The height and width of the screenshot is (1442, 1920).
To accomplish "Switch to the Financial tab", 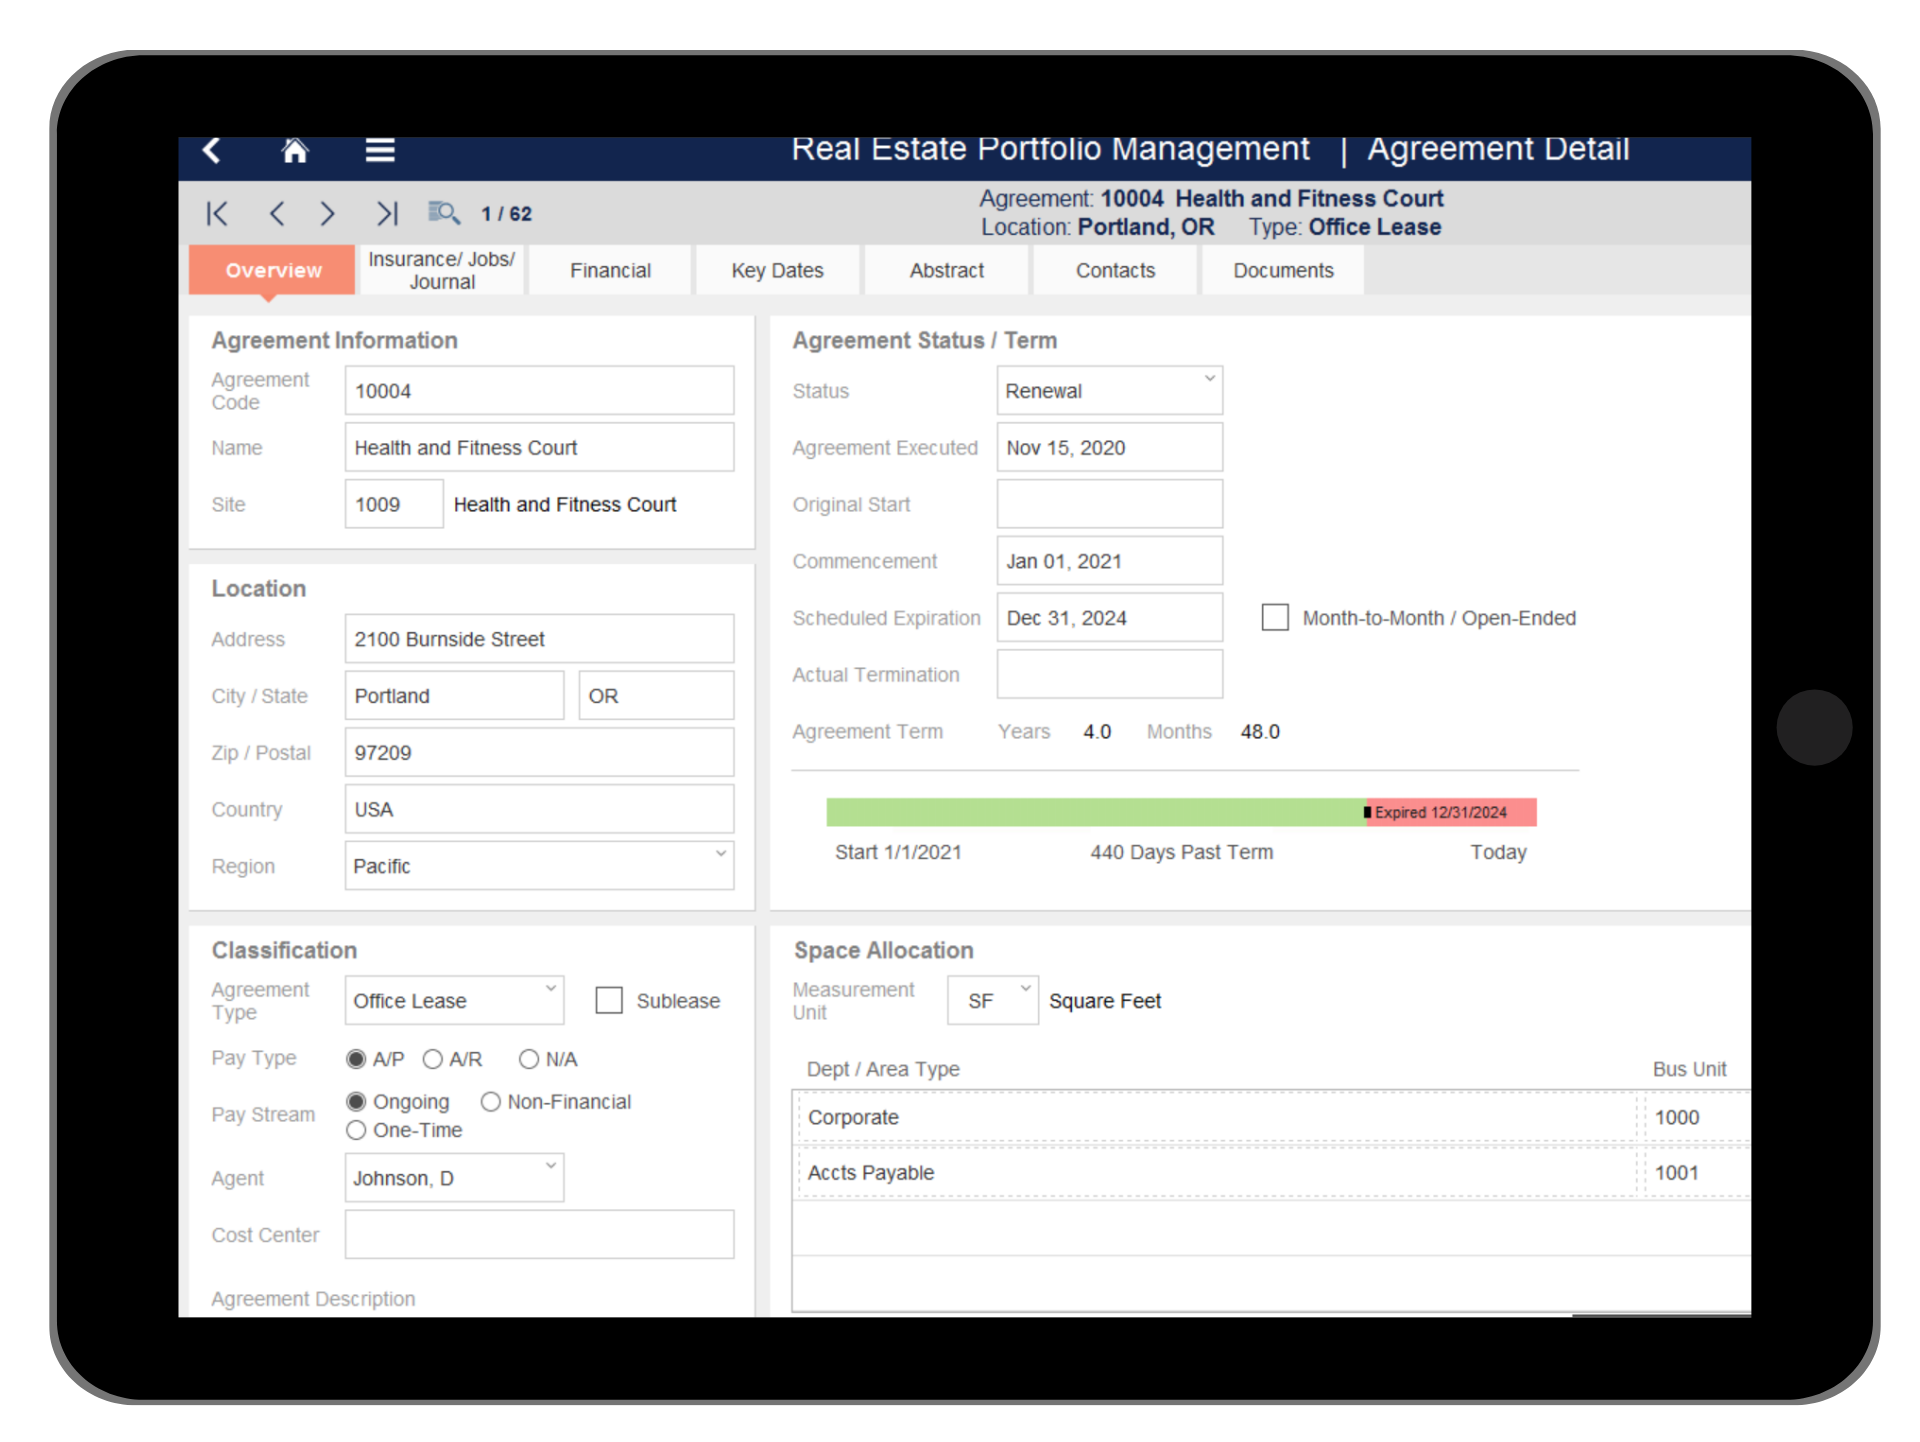I will [x=610, y=270].
